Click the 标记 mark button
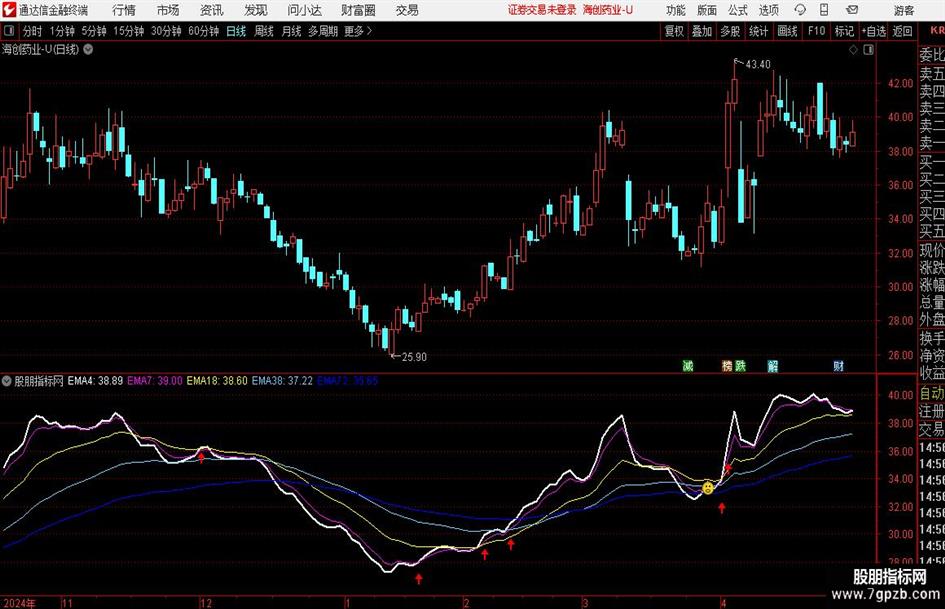This screenshot has height=609, width=945. pos(844,31)
